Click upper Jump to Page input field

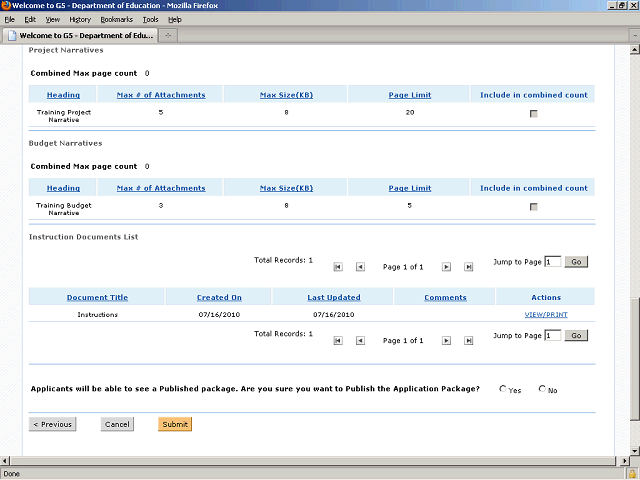coord(553,262)
